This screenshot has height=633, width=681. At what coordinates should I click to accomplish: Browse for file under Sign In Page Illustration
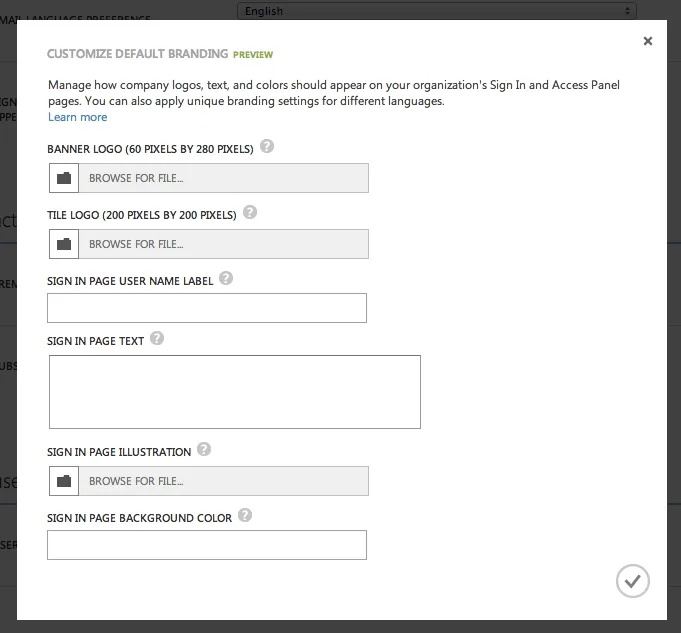(x=224, y=481)
